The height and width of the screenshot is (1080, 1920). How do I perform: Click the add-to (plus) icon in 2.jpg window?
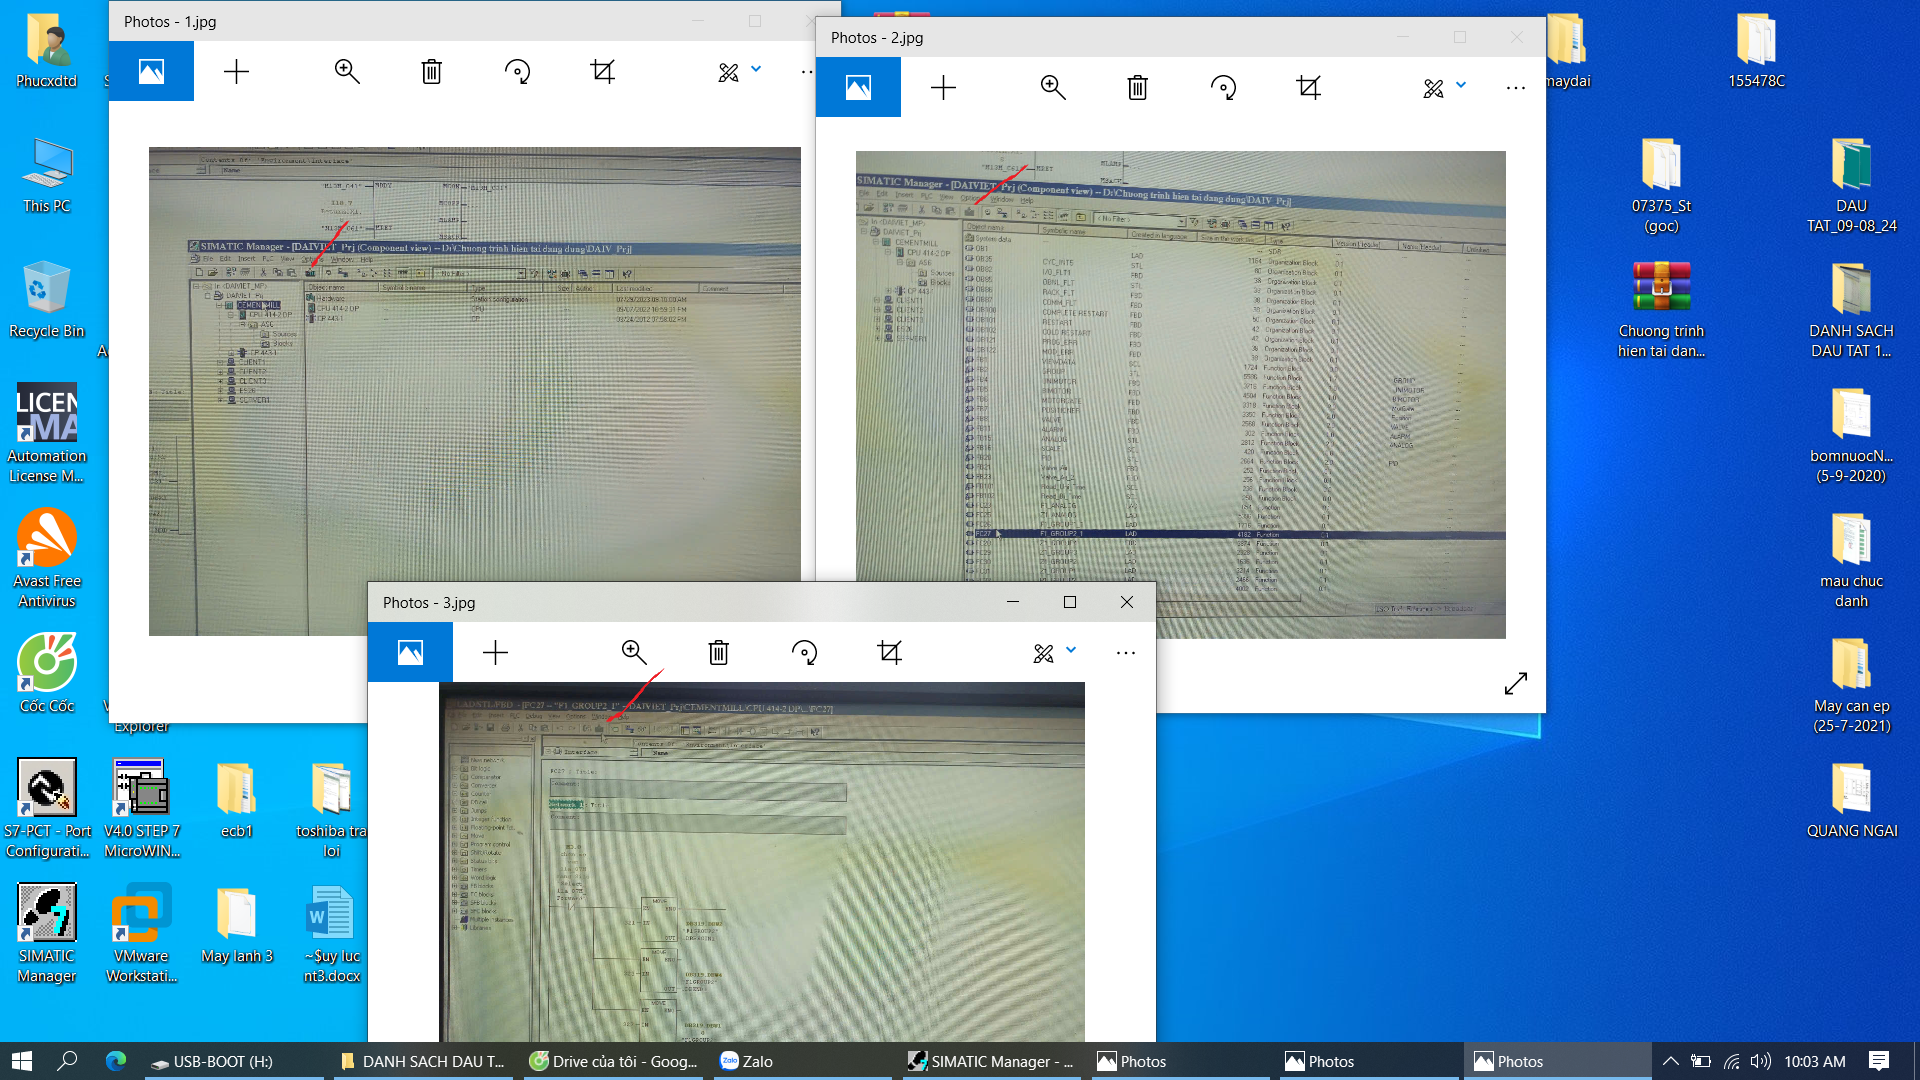[943, 88]
